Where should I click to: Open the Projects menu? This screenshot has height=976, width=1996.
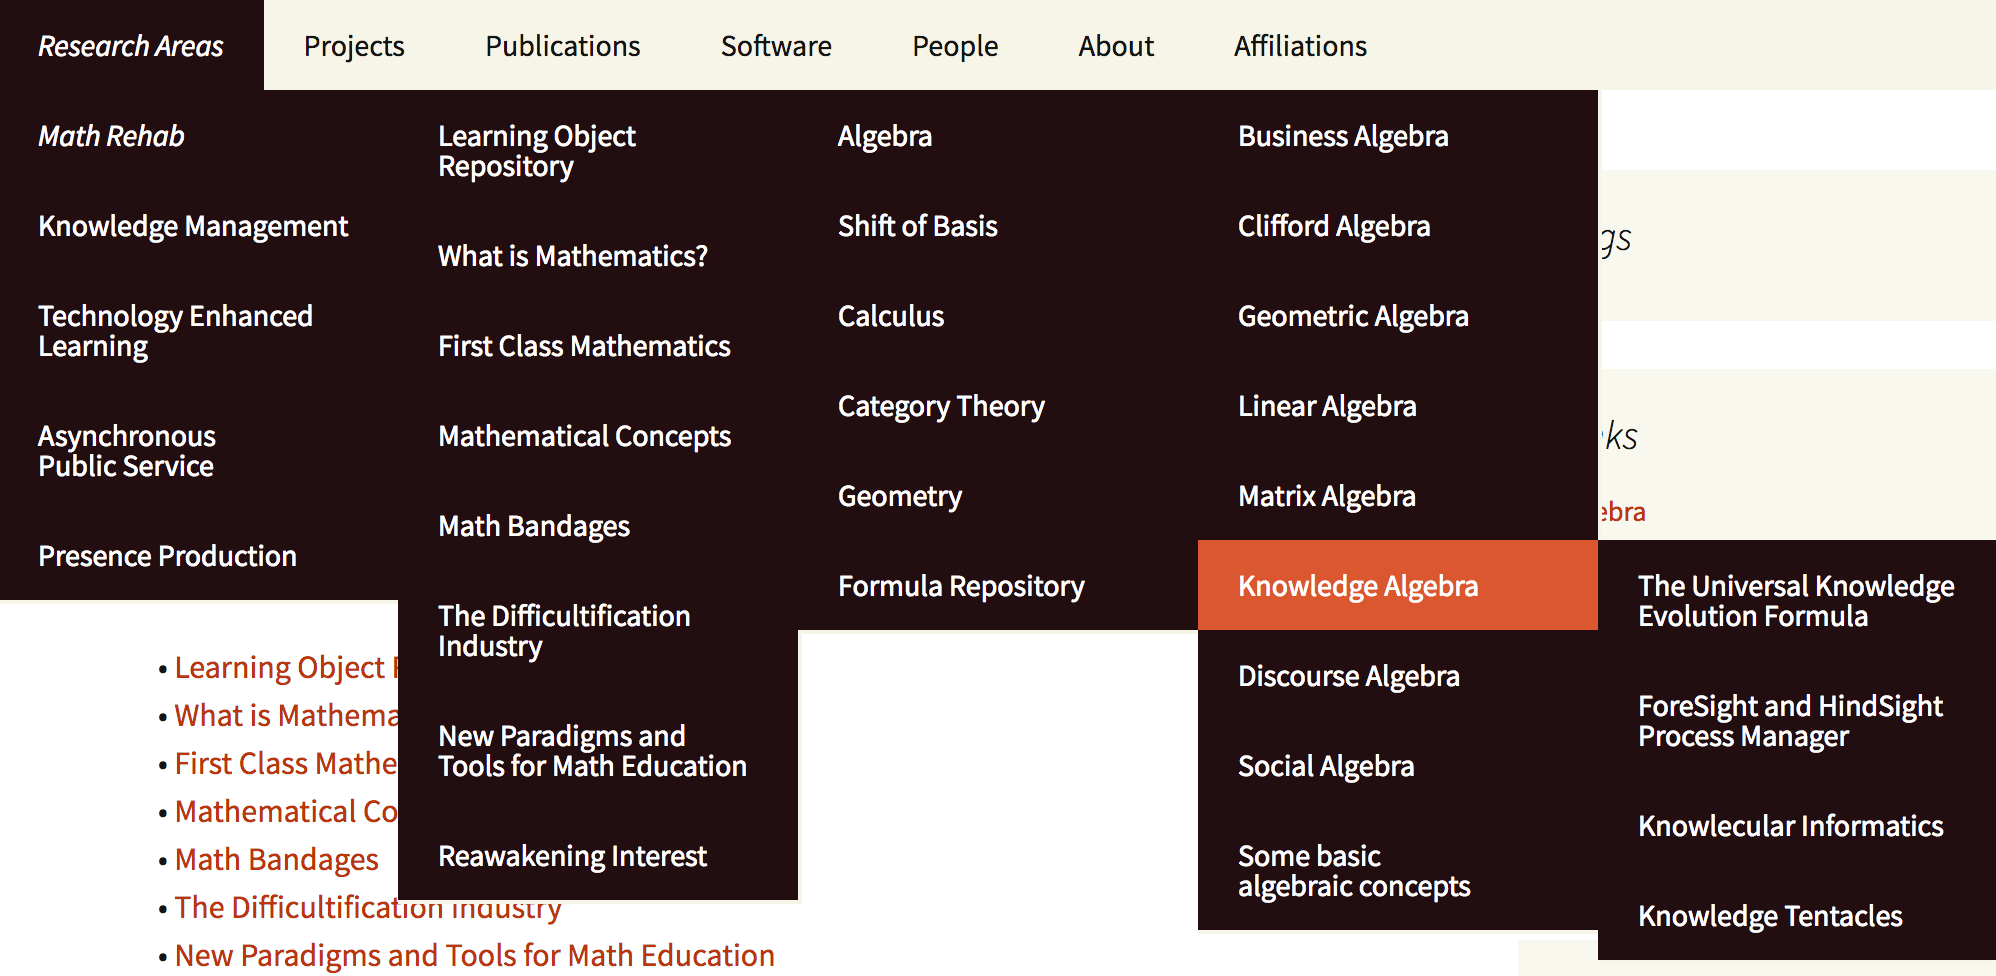pyautogui.click(x=354, y=46)
